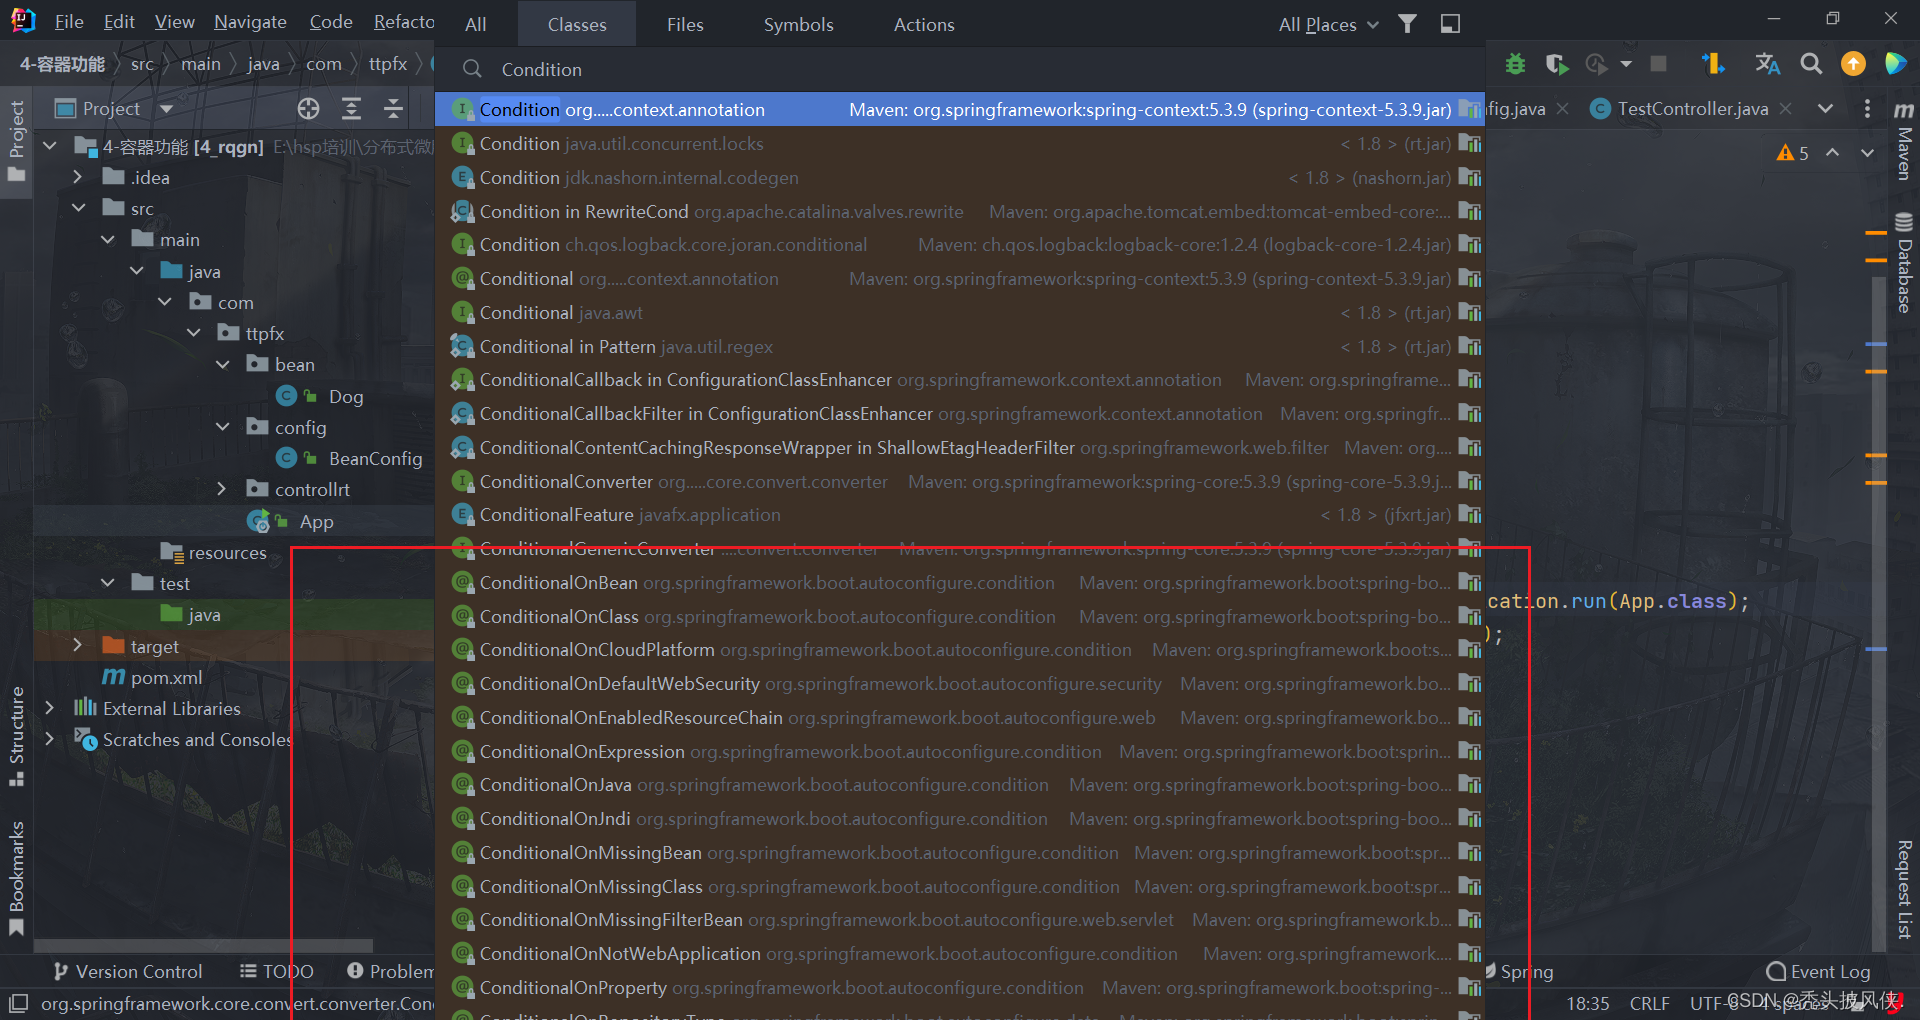Open the Dog class in tree
The image size is (1920, 1020).
(345, 396)
